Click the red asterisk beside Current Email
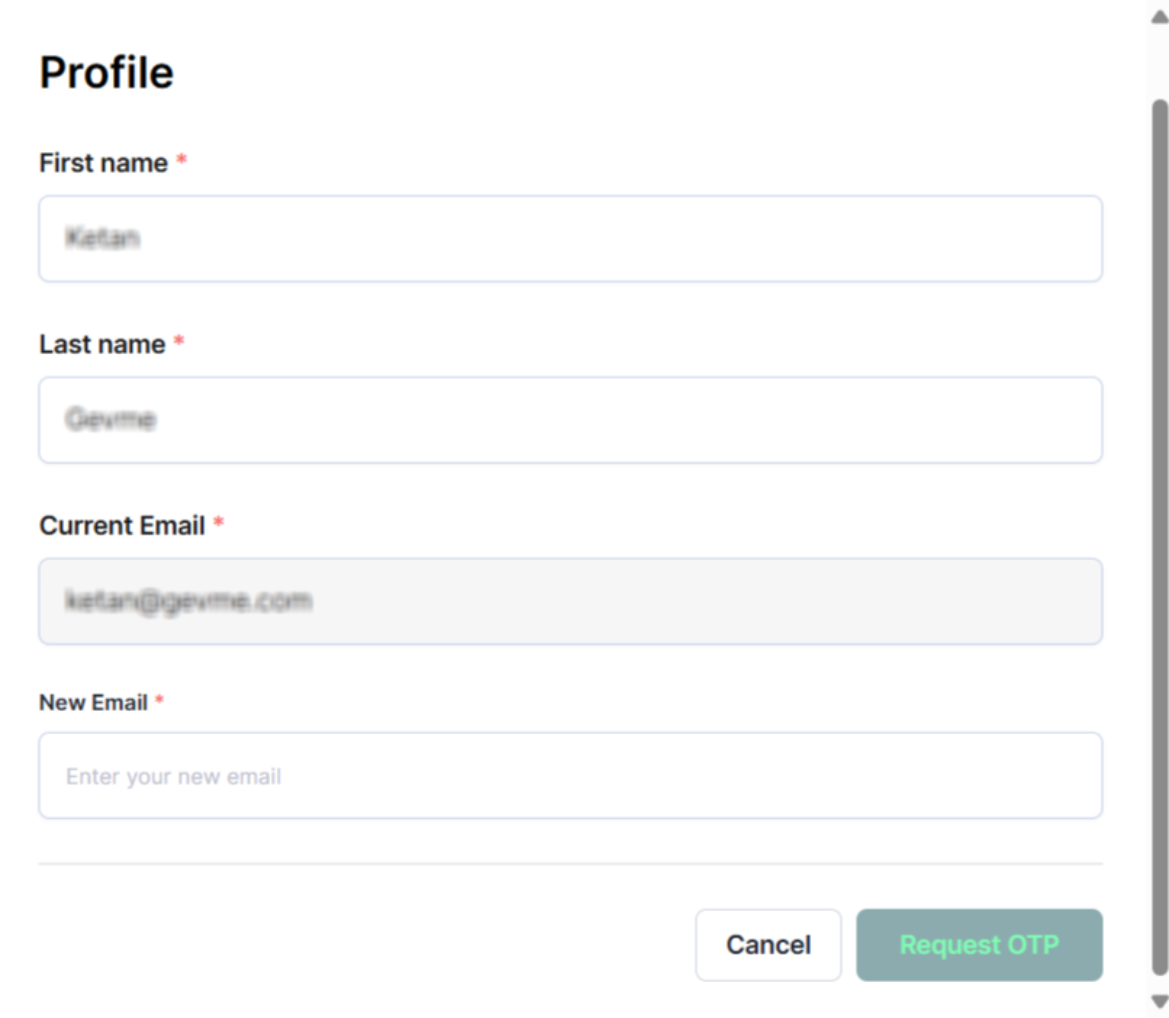This screenshot has height=1018, width=1169. pyautogui.click(x=219, y=524)
